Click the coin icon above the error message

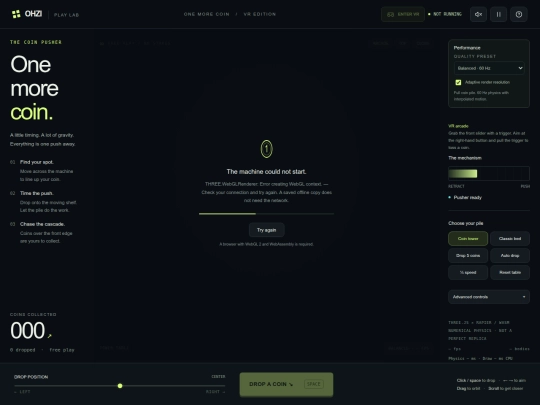[x=266, y=149]
